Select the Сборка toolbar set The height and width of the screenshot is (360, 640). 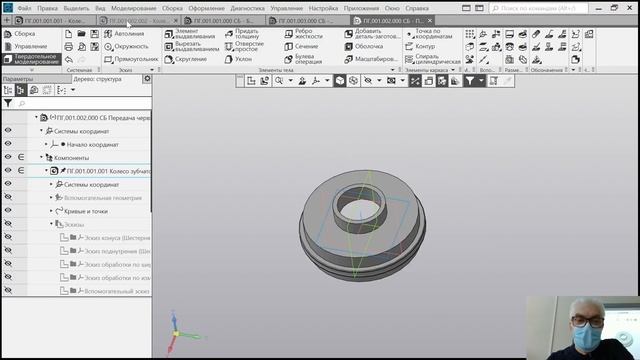[20, 34]
